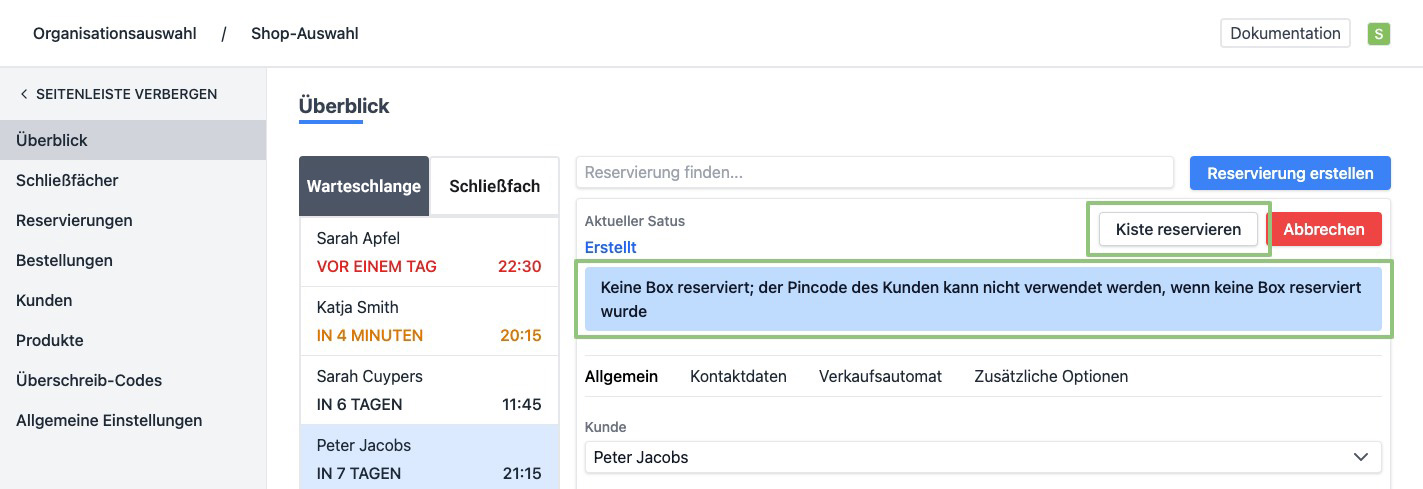The image size is (1423, 489).
Task: Go to Schließfächer in the sidebar
Action: (67, 180)
